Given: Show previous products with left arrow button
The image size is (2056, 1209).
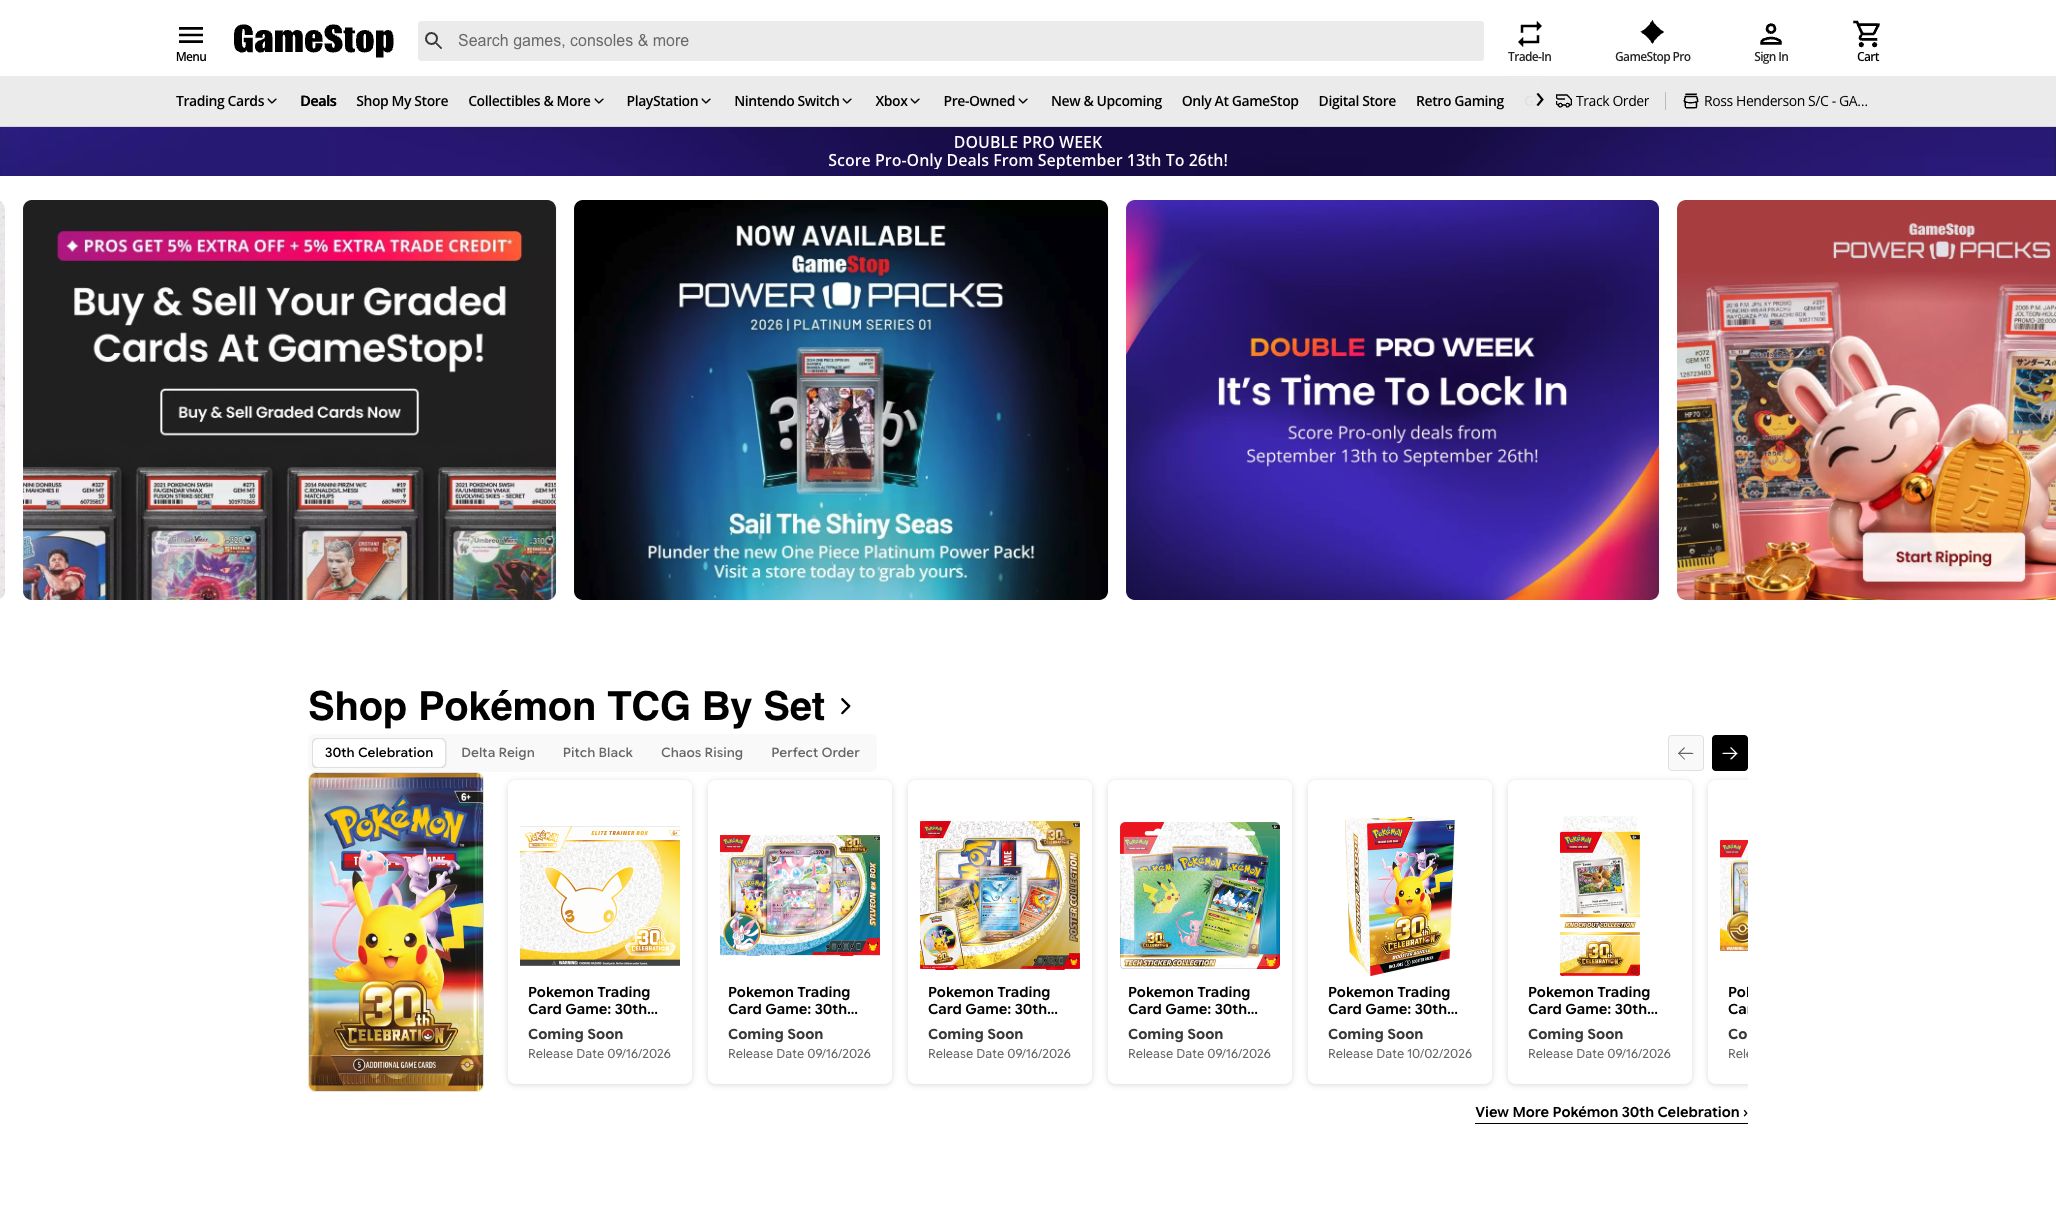Looking at the screenshot, I should 1685,753.
